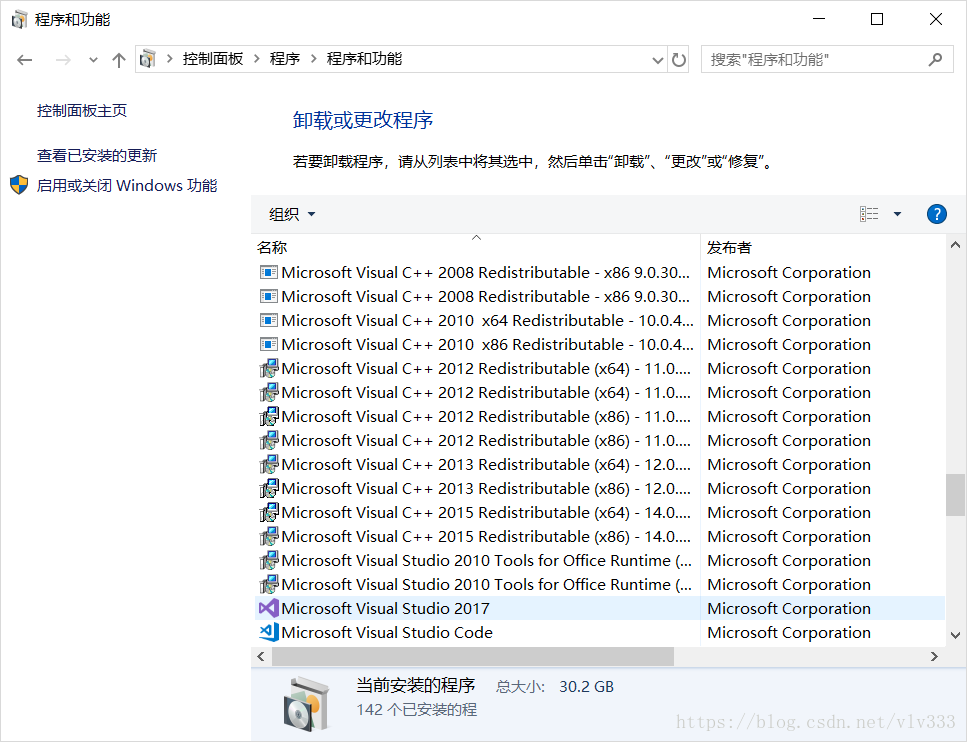Open more view options dropdown arrow

point(897,214)
